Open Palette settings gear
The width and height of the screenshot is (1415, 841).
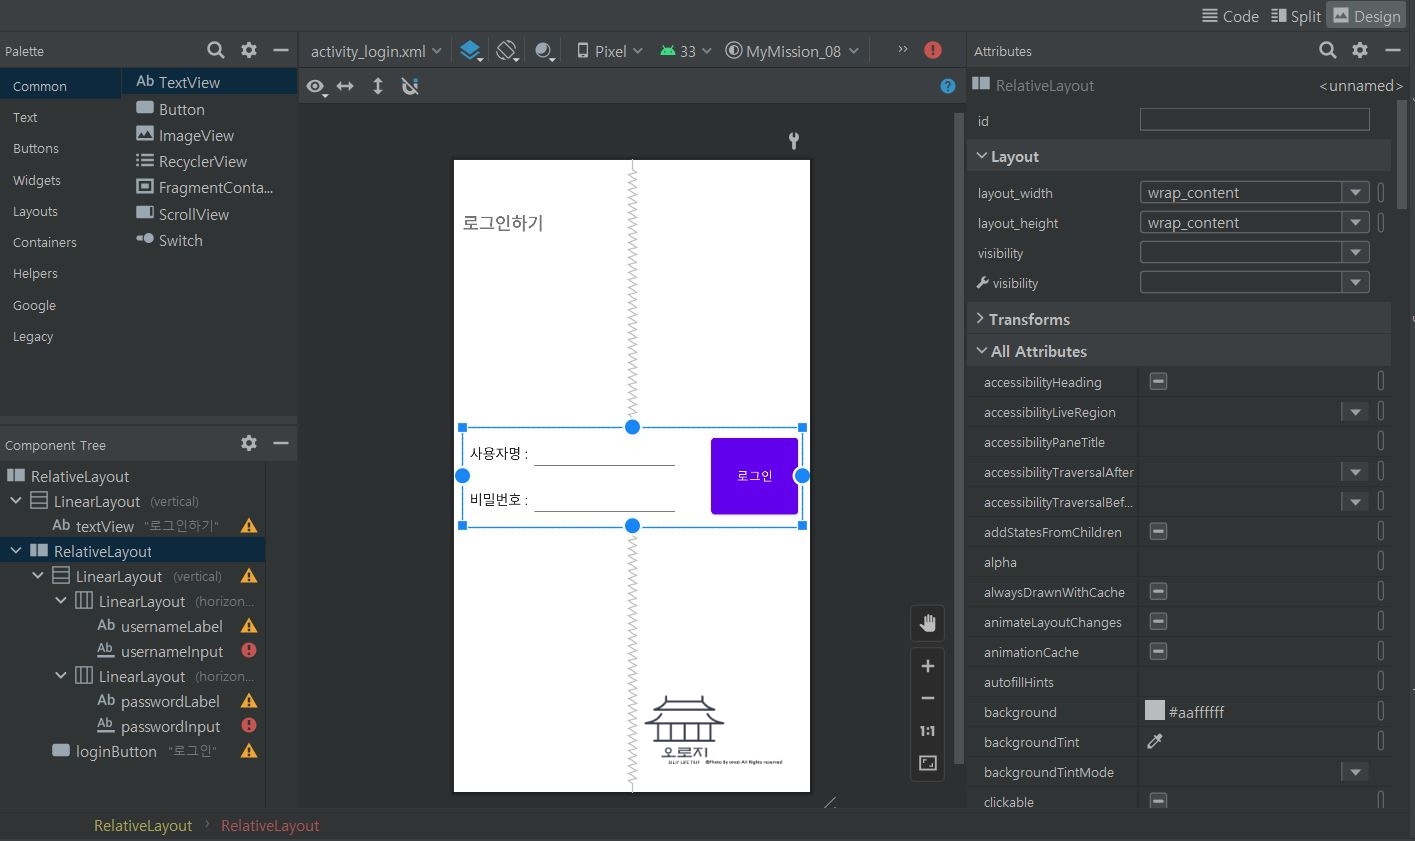249,50
